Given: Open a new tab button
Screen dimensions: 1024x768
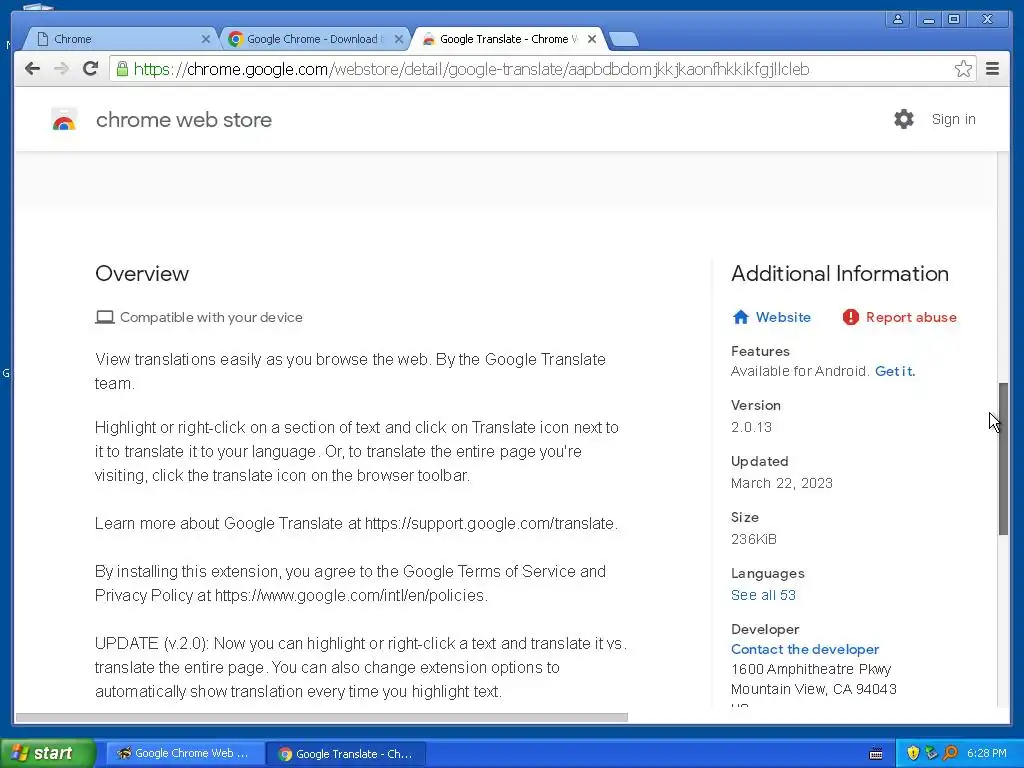Looking at the screenshot, I should (x=624, y=39).
